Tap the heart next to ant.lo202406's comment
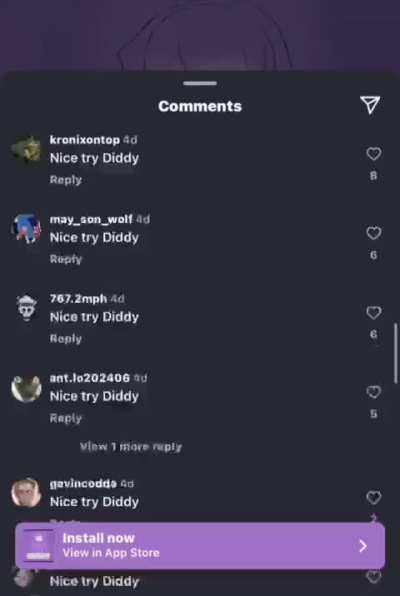This screenshot has height=596, width=400. point(373,392)
